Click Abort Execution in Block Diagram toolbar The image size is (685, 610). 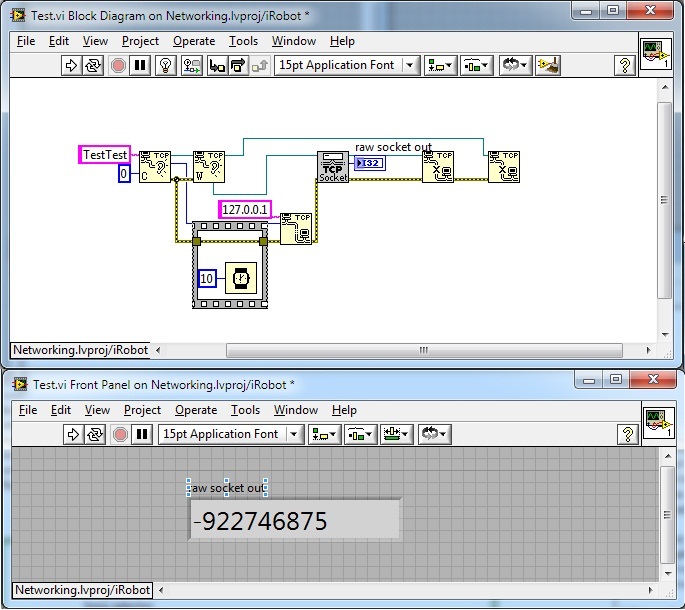[118, 66]
